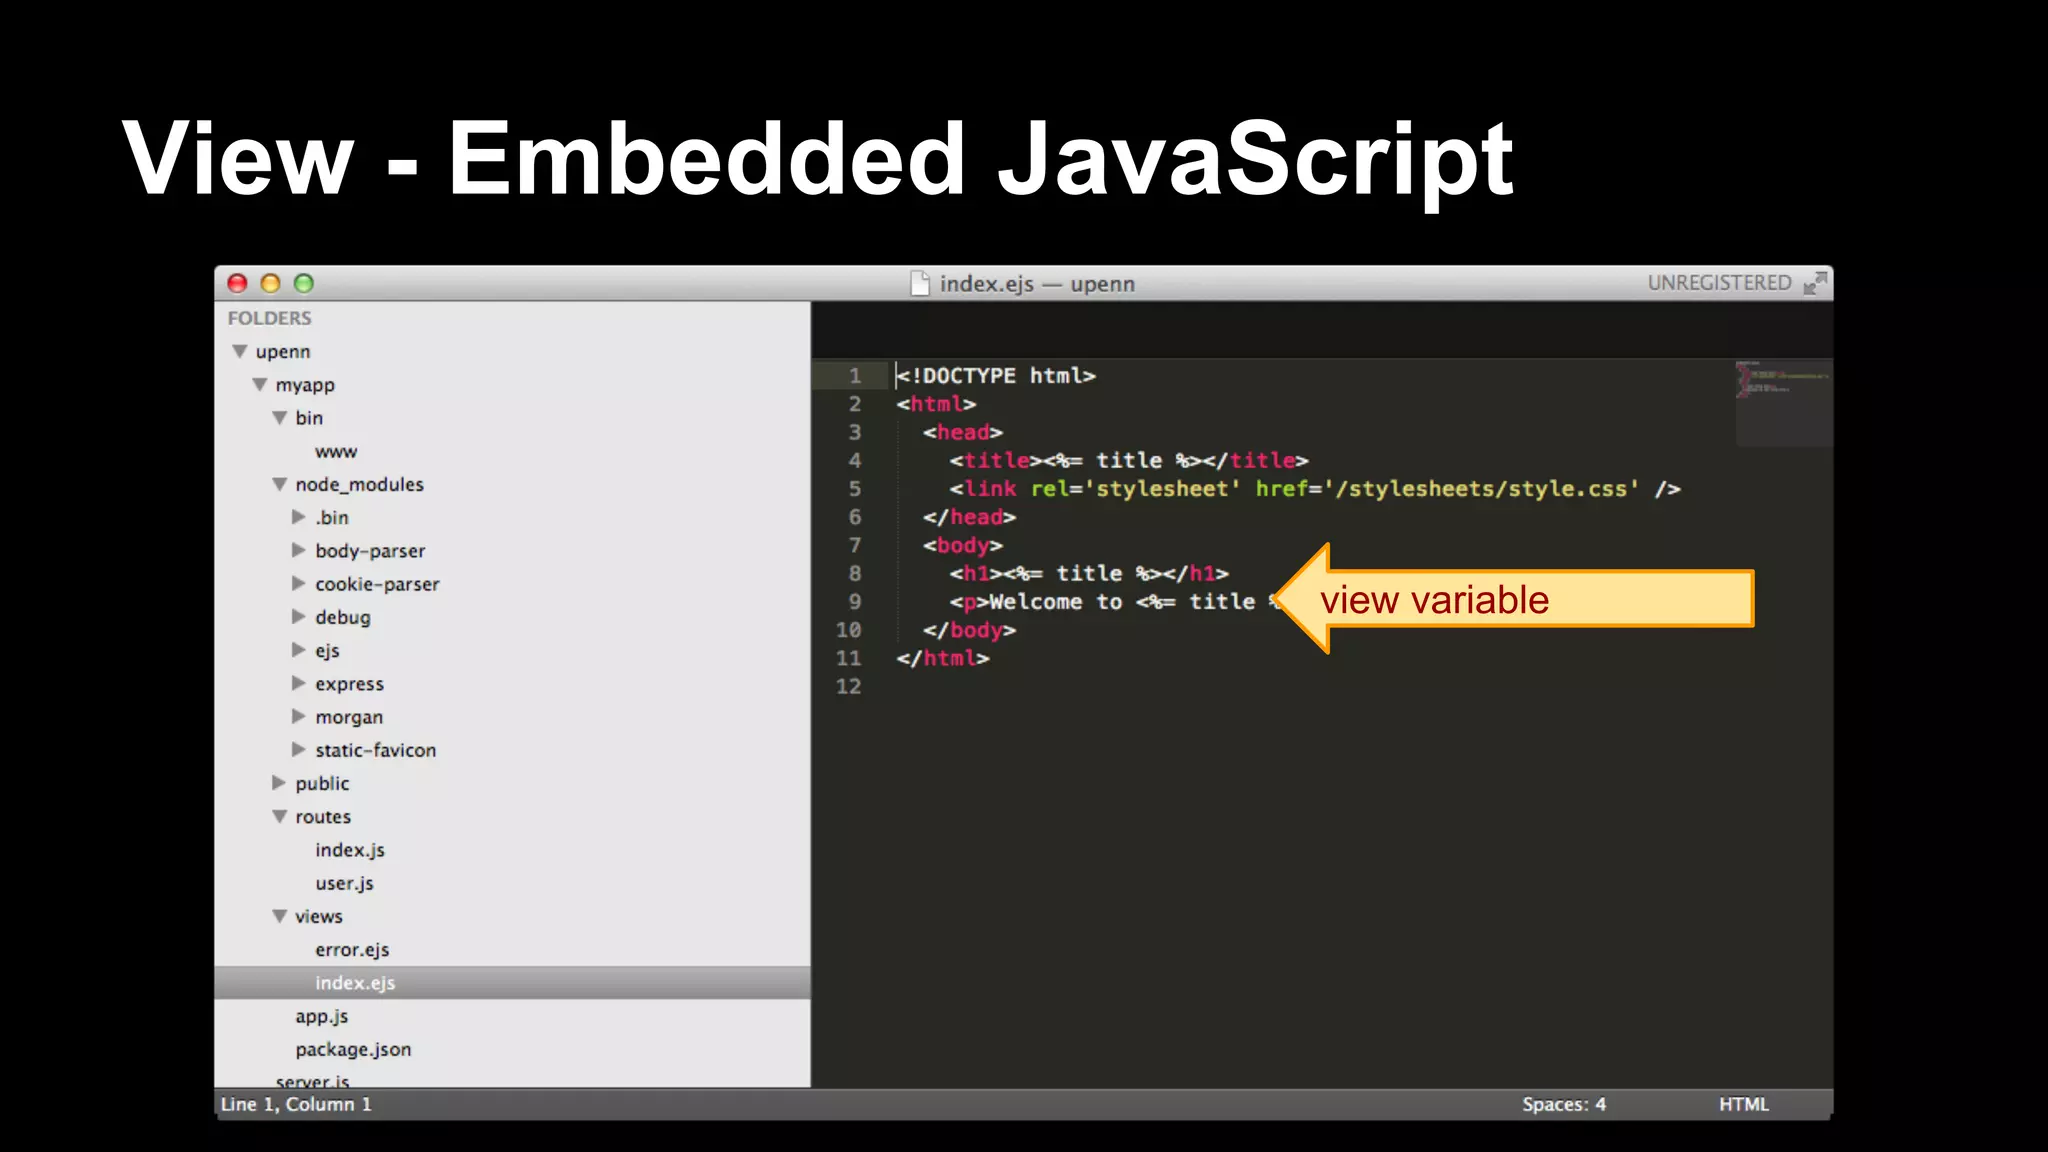Select the express folder name

349,684
